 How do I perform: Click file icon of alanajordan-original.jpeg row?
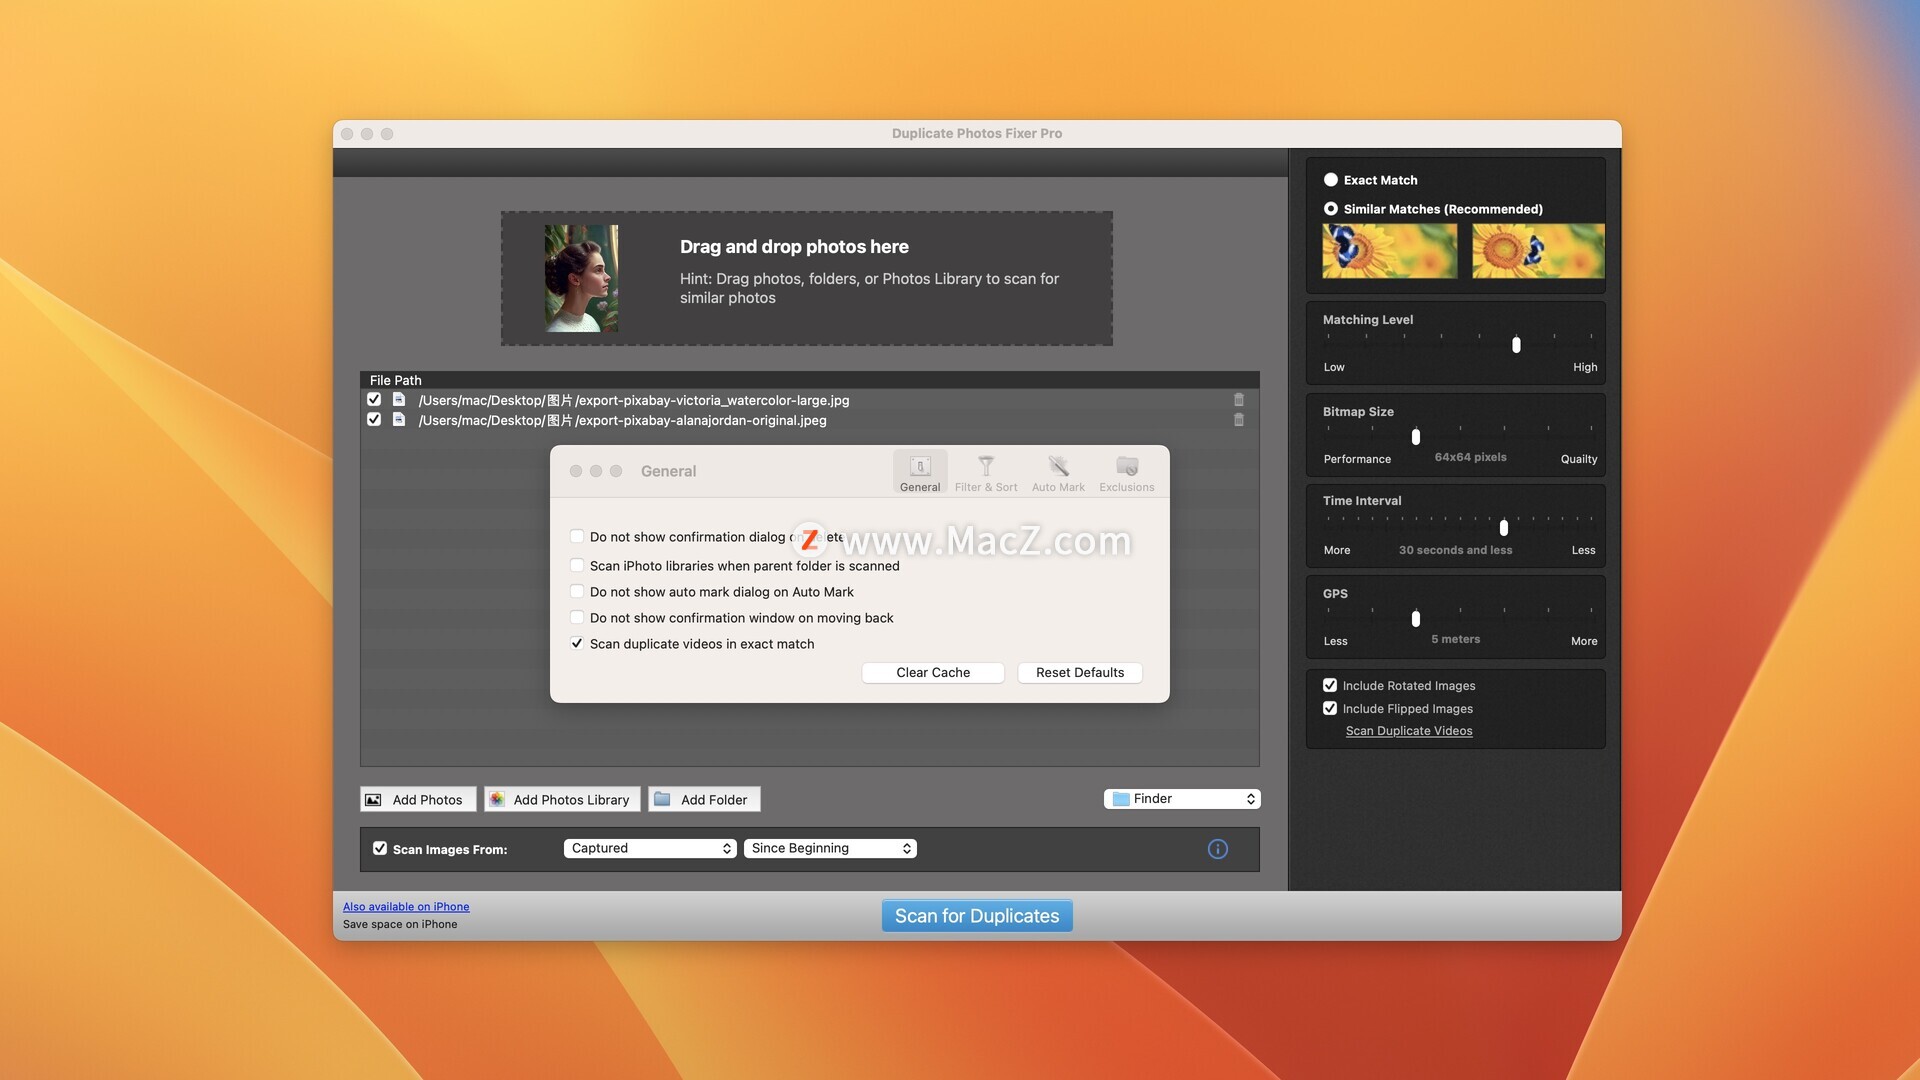(x=399, y=420)
